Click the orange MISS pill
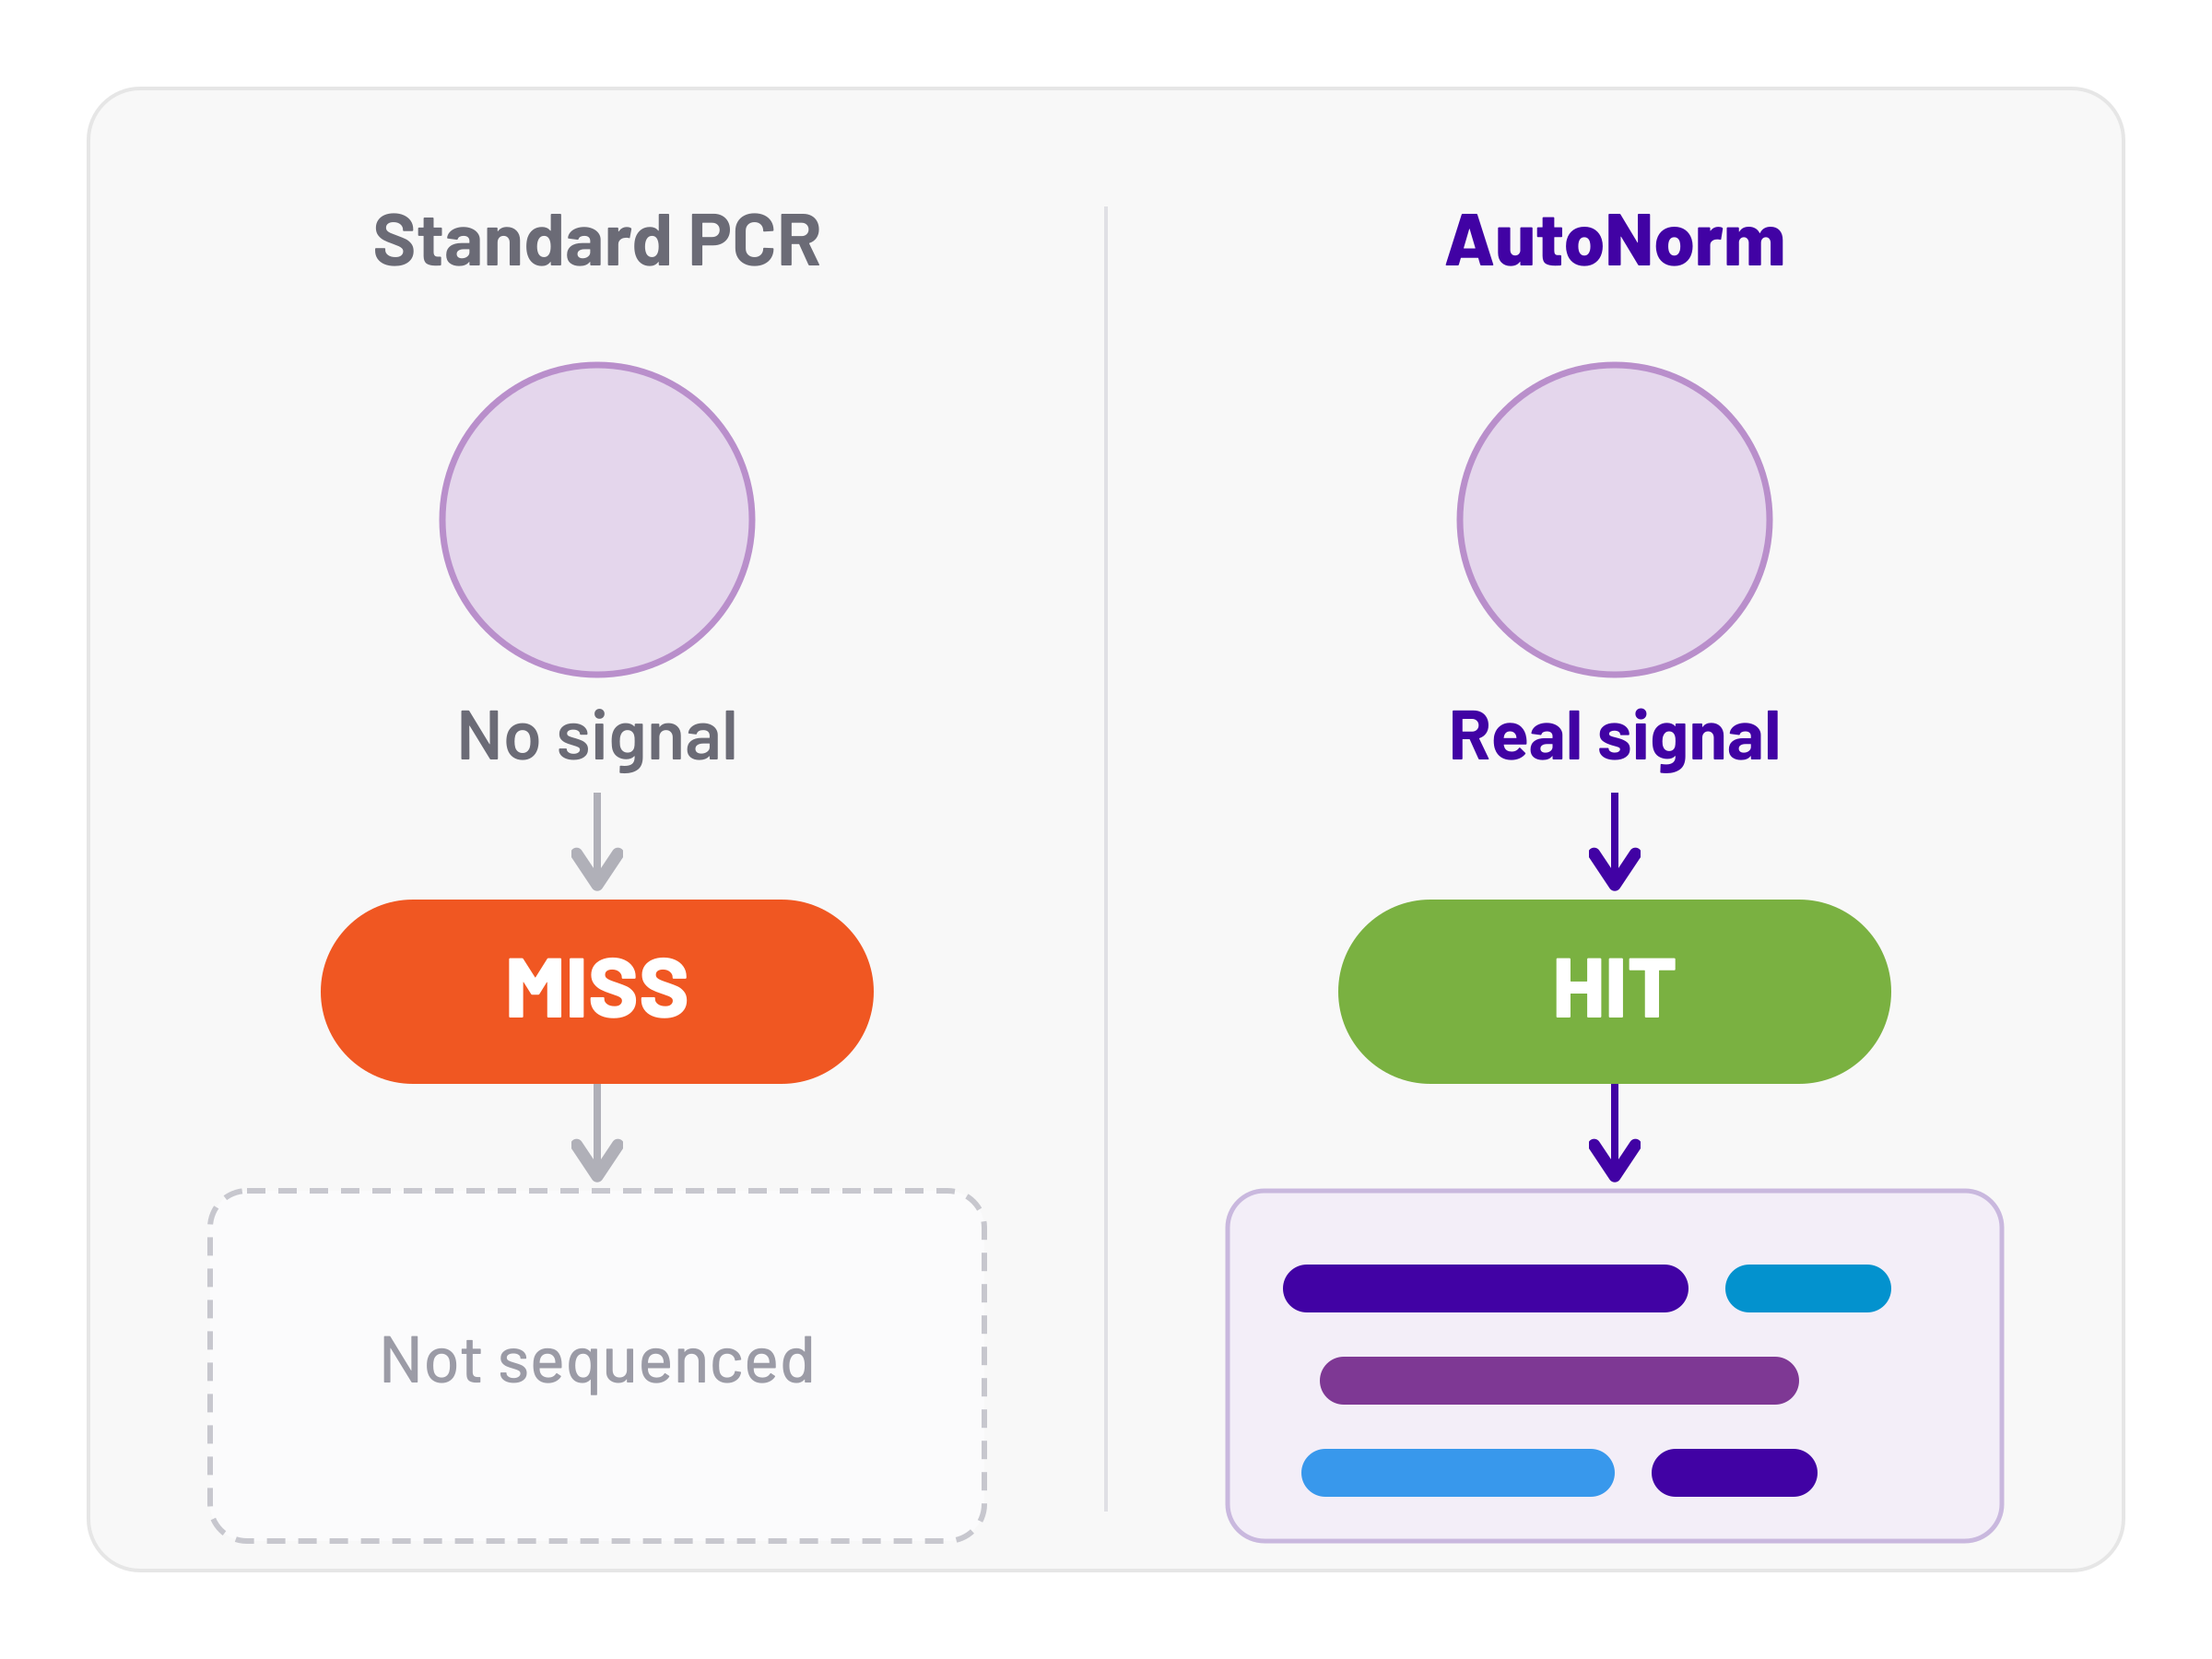This screenshot has height=1659, width=2212. [x=597, y=991]
